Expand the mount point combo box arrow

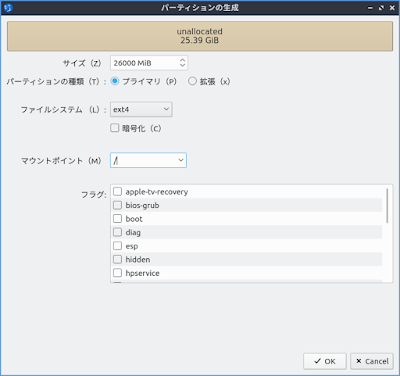181,160
